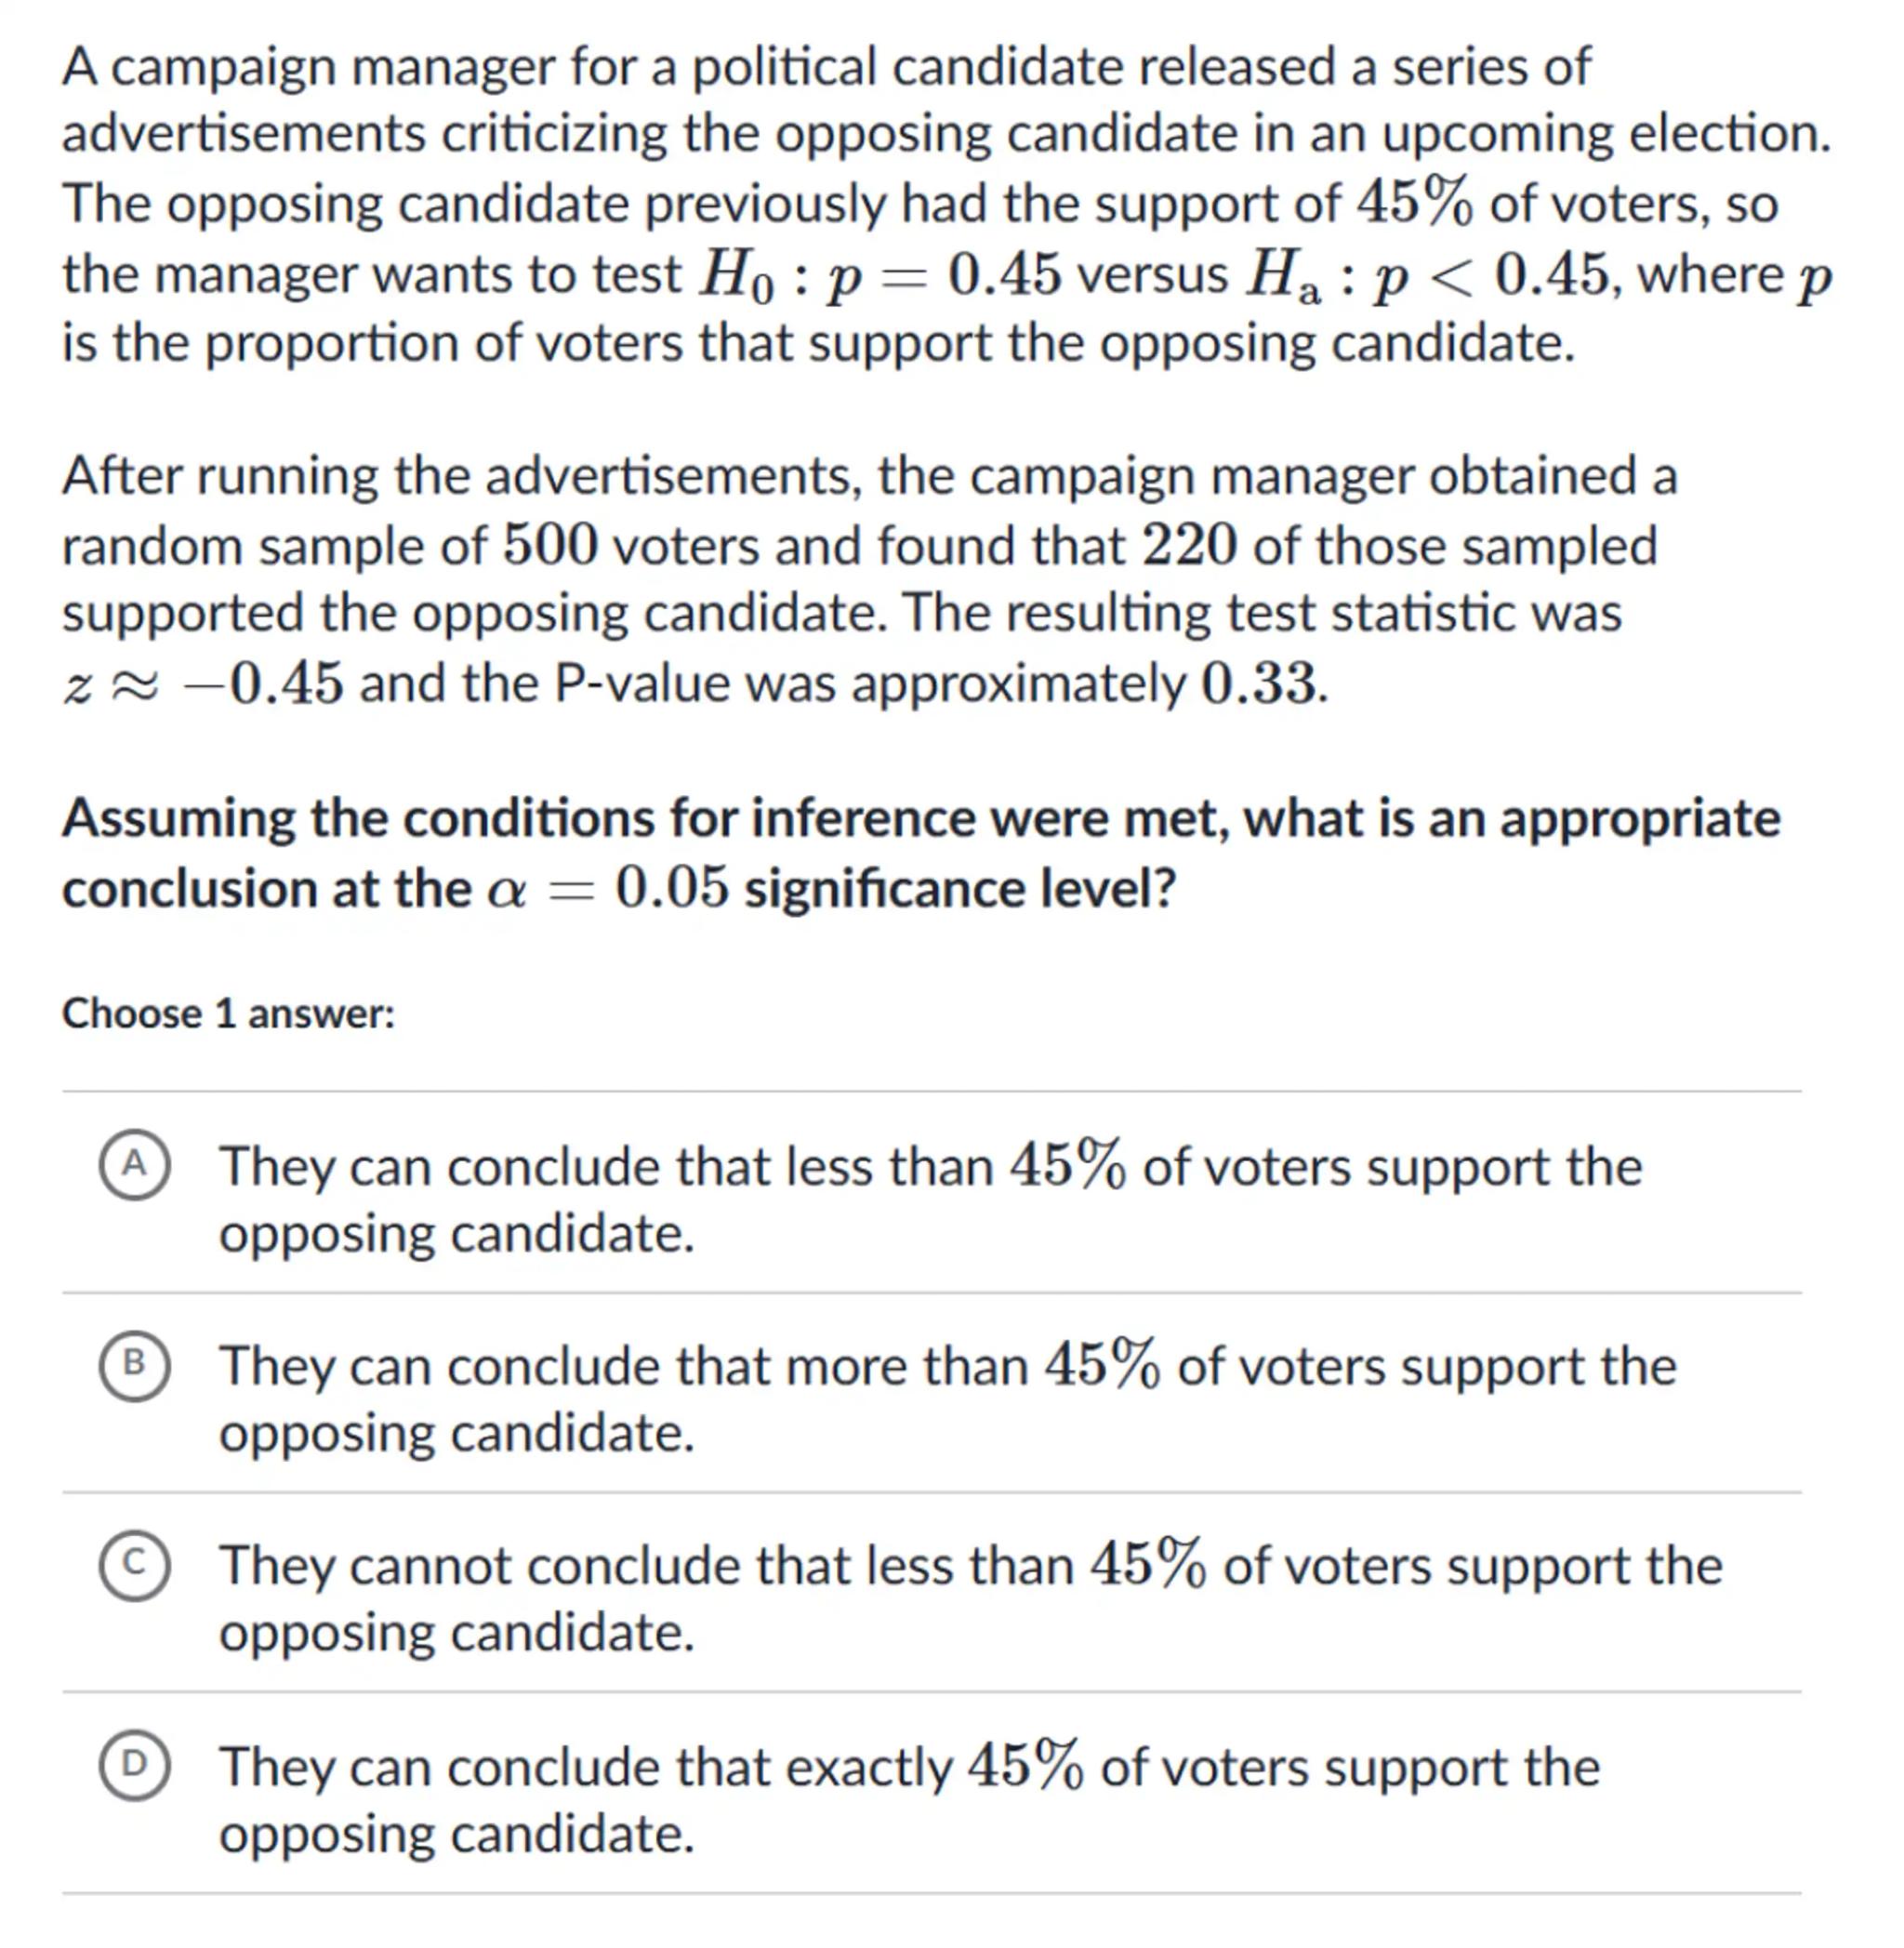Screen dimensions: 1904x1948
Task: Click the P-value 0.33 number
Action: click(1259, 685)
